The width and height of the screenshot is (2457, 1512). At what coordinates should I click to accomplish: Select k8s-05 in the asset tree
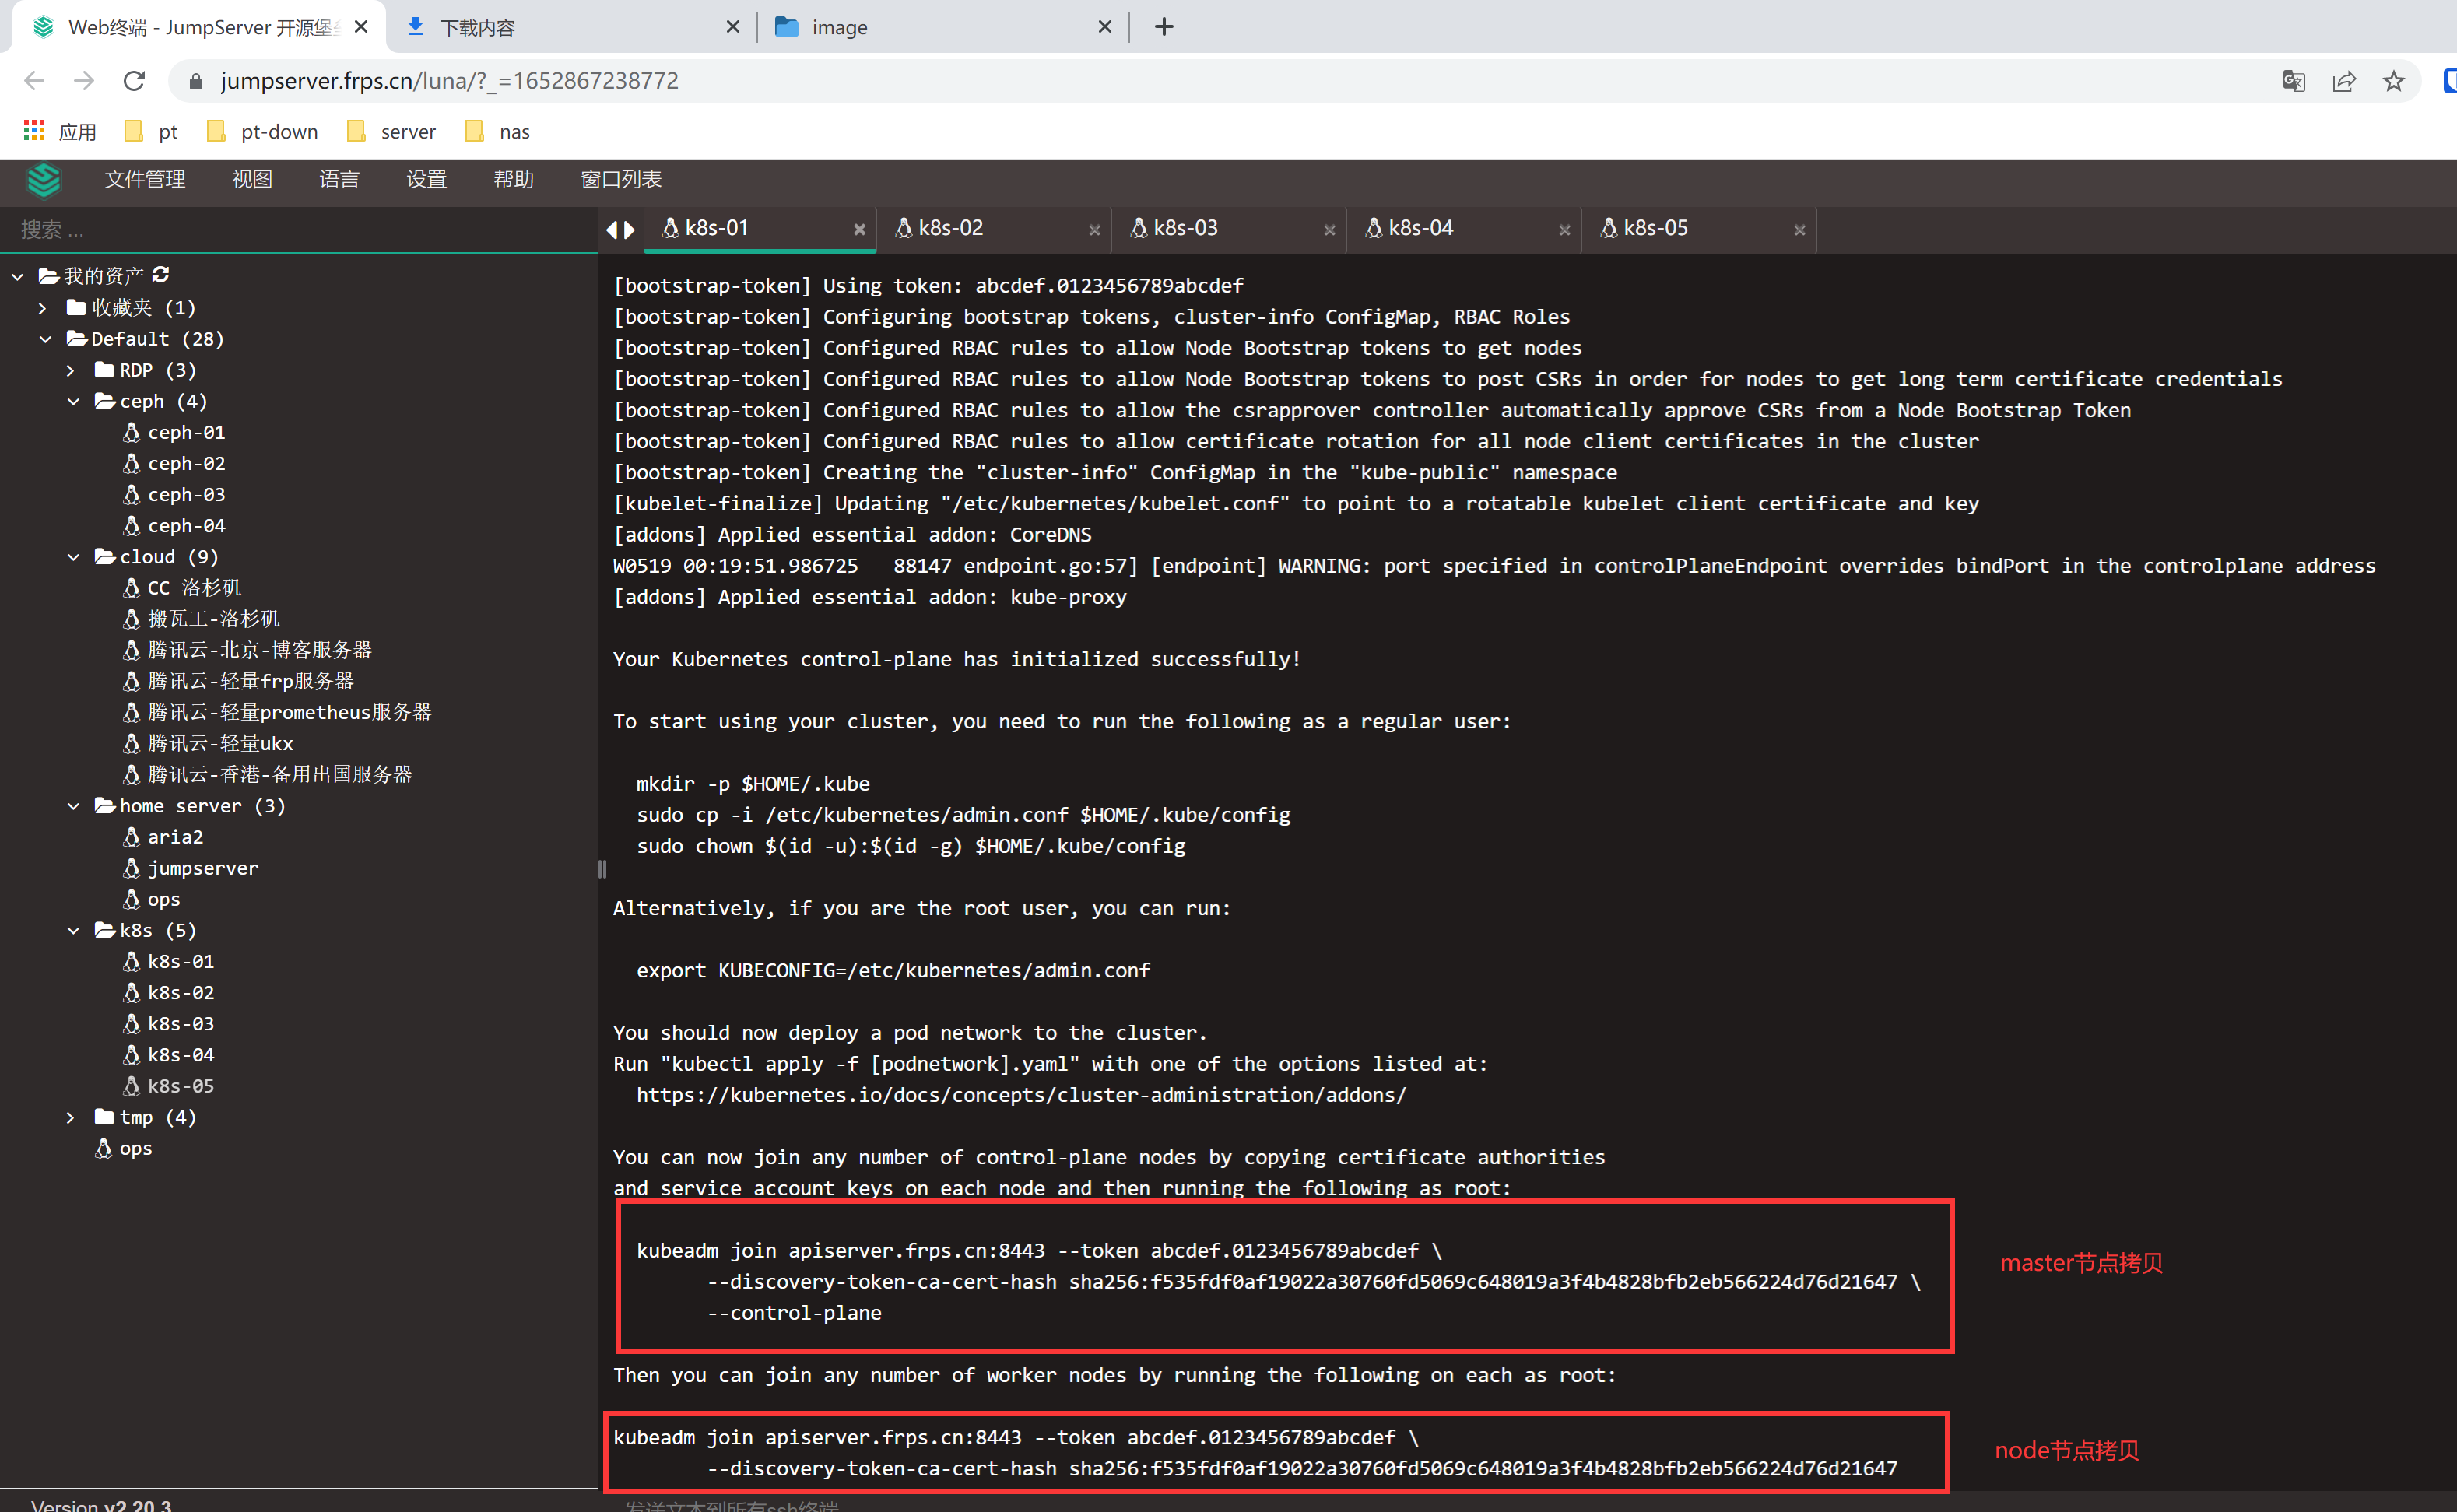168,1086
